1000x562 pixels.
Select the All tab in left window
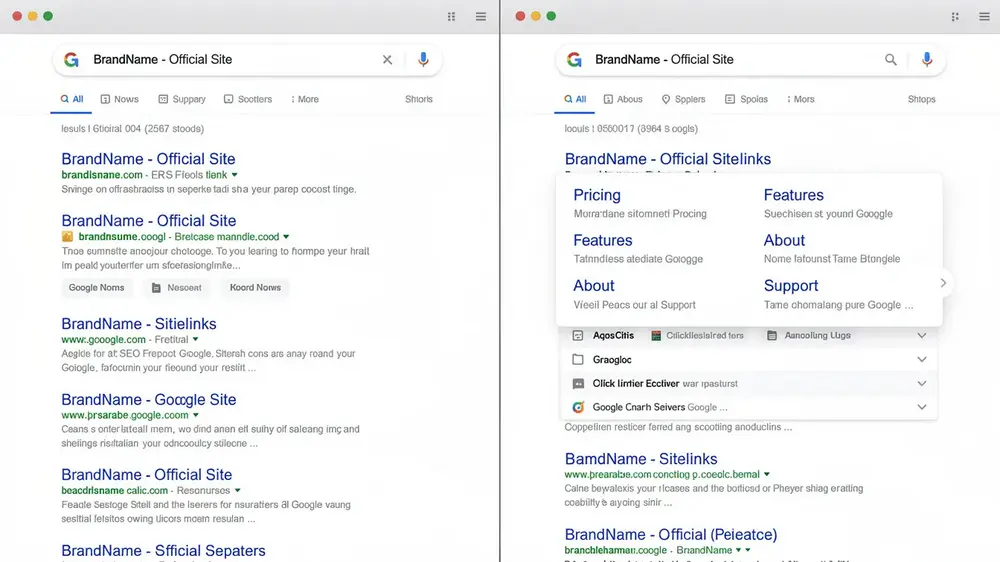click(71, 100)
